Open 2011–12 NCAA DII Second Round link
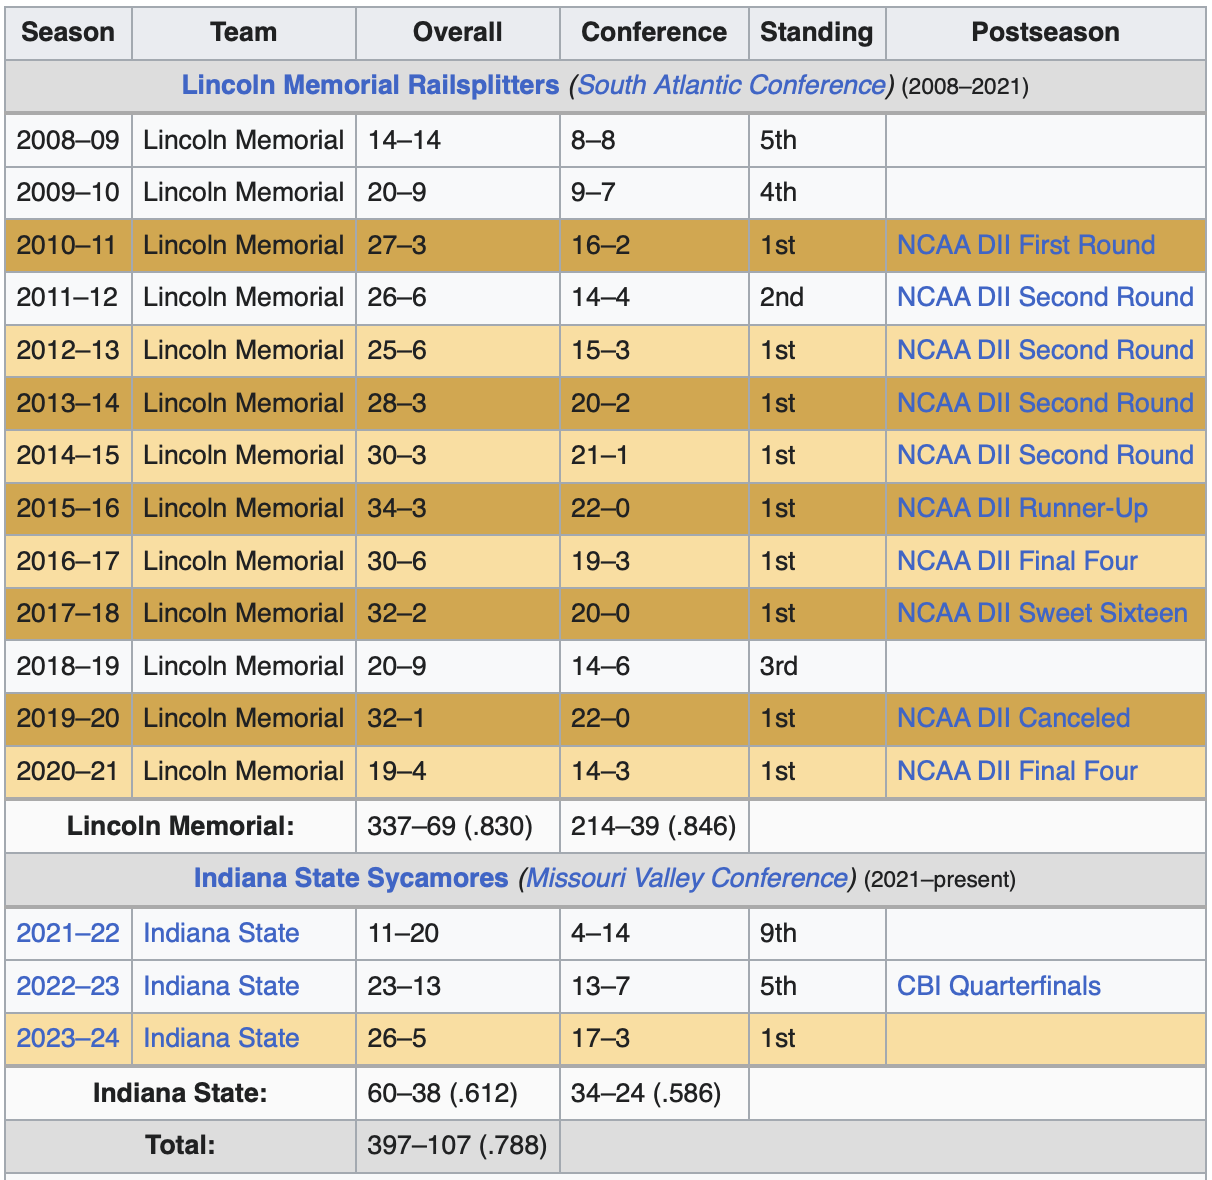The image size is (1212, 1180). point(1045,297)
